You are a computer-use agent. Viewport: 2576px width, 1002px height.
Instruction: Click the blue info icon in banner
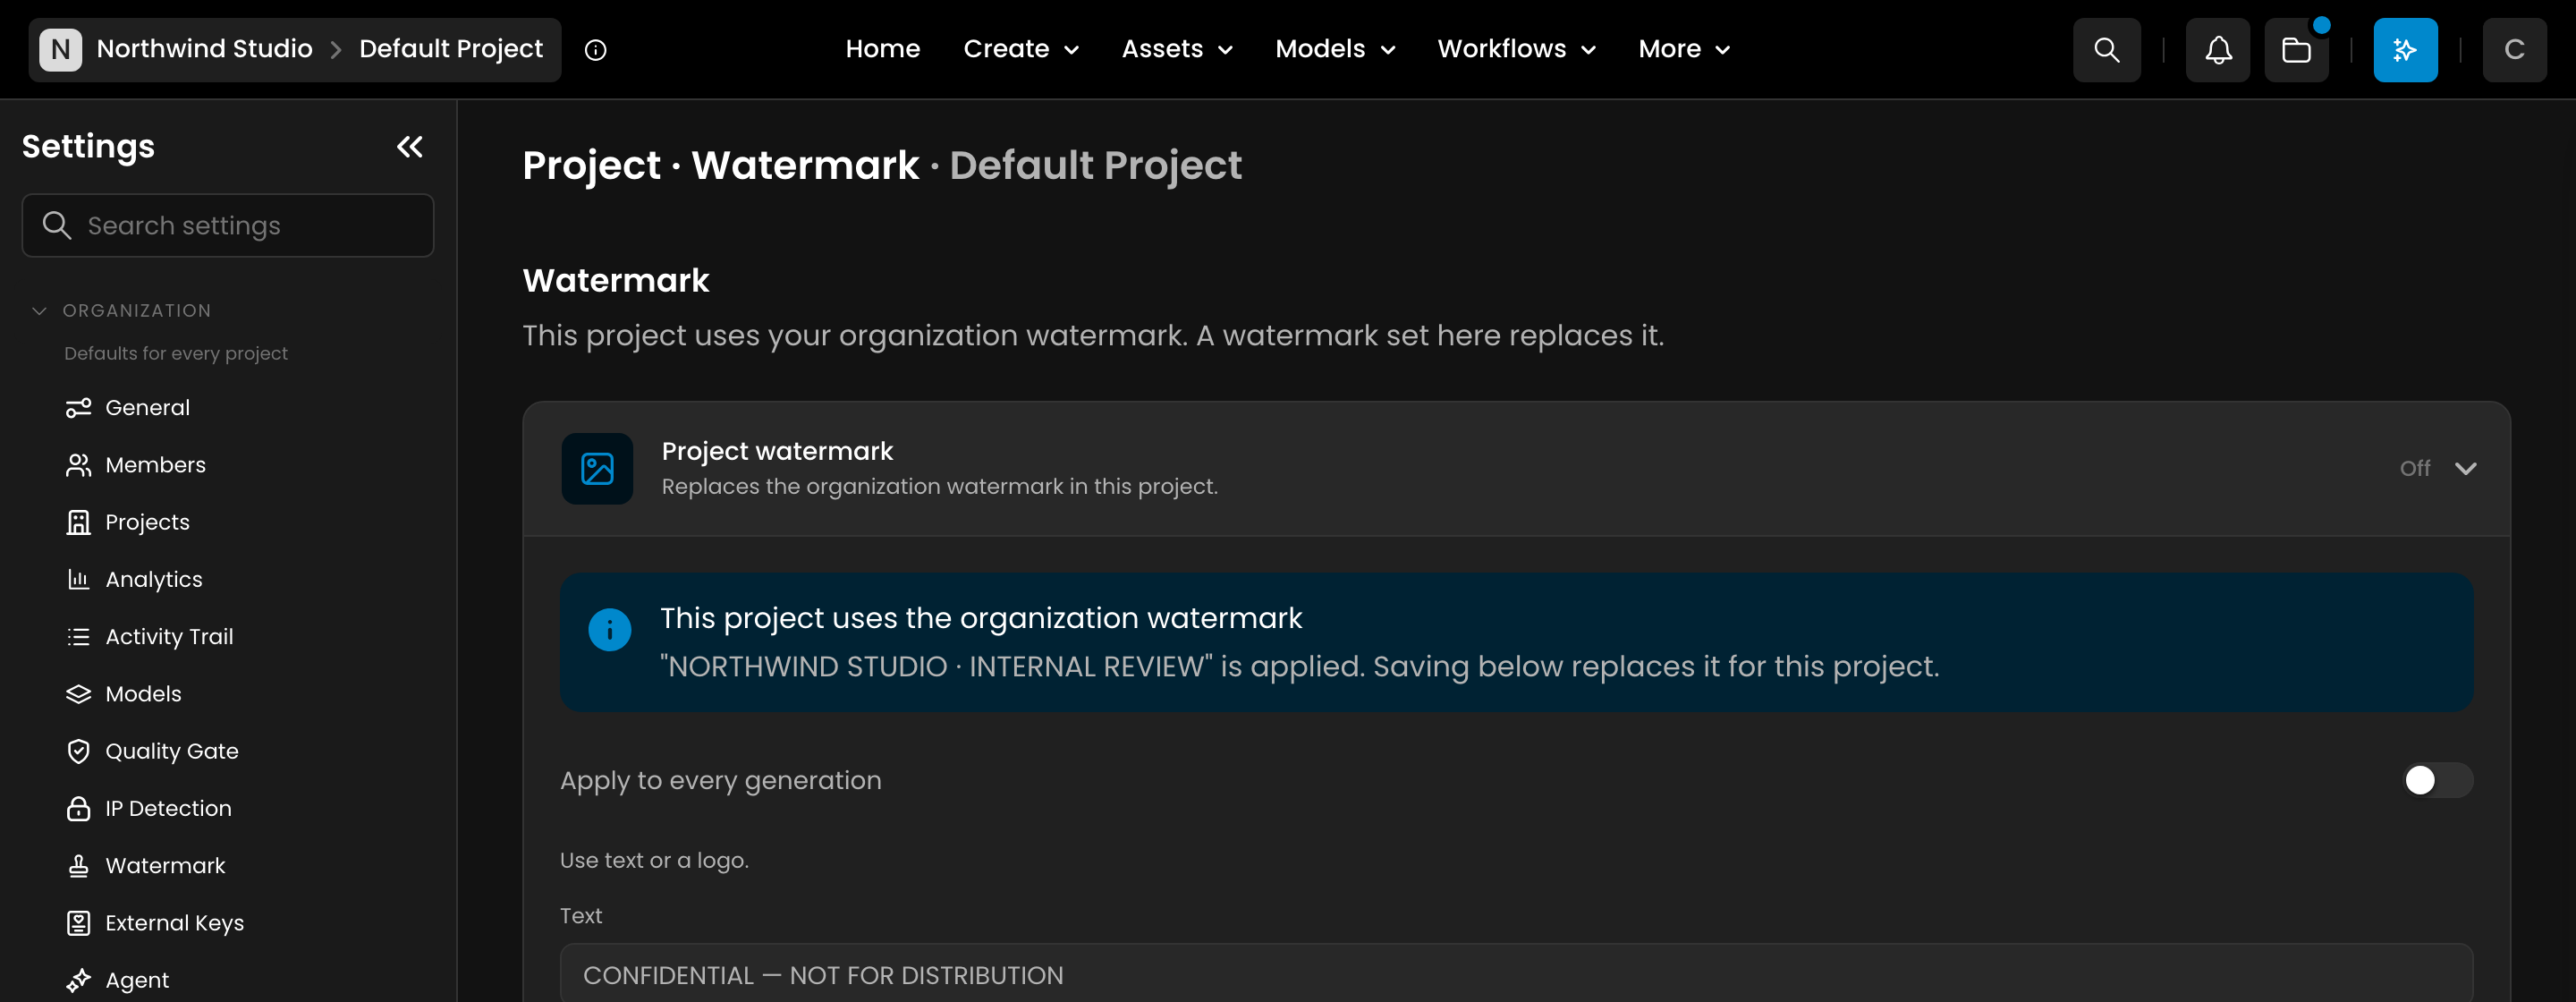609,630
